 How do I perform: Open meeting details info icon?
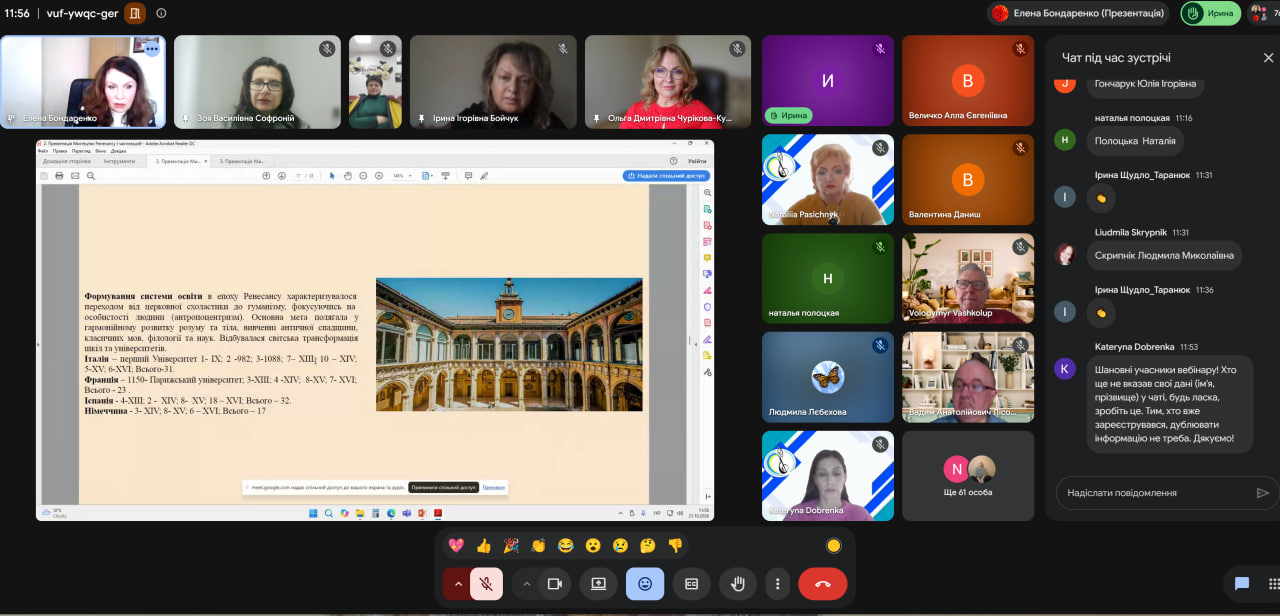[x=162, y=13]
